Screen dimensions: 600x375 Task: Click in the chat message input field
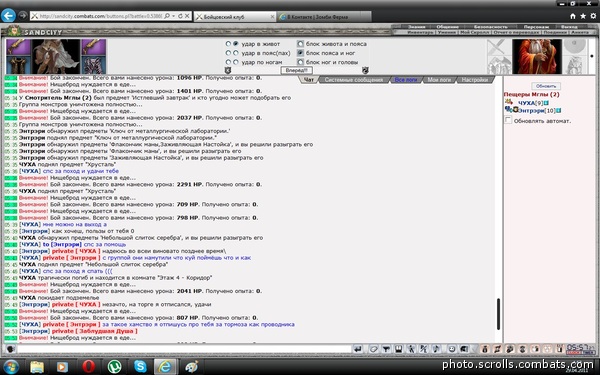pyautogui.click(x=184, y=349)
